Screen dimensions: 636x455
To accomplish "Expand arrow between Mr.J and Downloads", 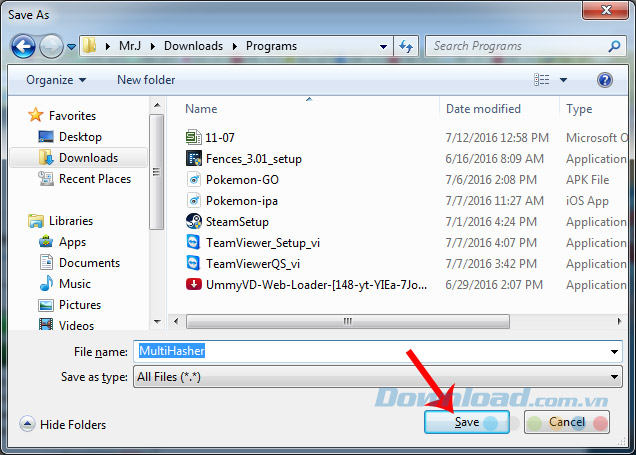I will pos(153,46).
